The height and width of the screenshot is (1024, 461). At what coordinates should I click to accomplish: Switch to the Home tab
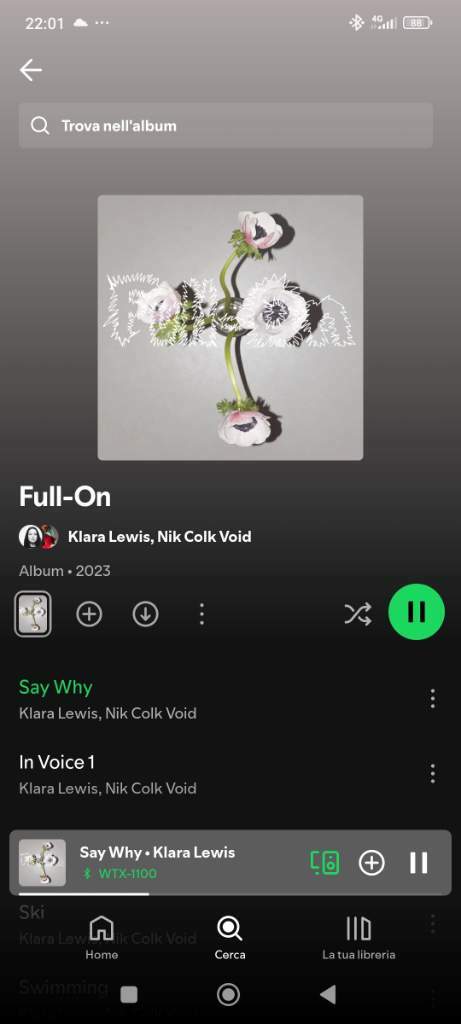tap(102, 938)
